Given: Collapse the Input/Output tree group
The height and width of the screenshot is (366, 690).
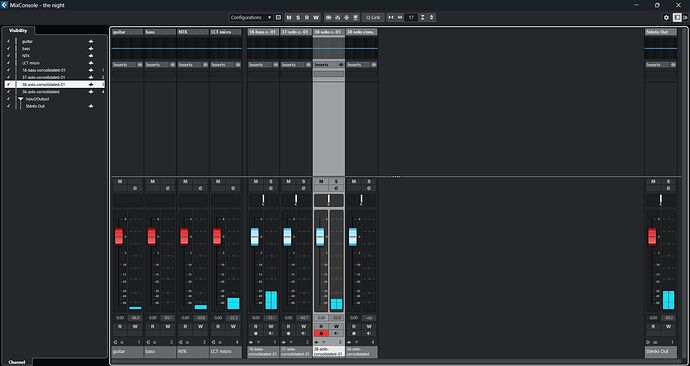Looking at the screenshot, I should [x=20, y=99].
